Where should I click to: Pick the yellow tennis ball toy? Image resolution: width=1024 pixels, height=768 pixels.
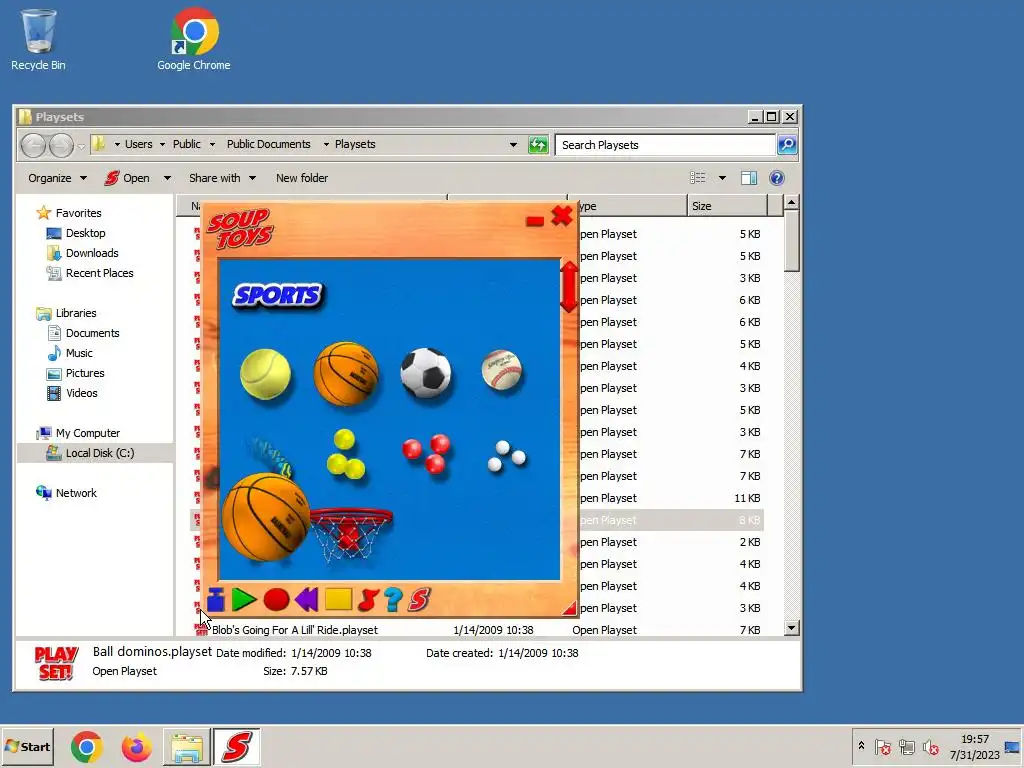265,374
